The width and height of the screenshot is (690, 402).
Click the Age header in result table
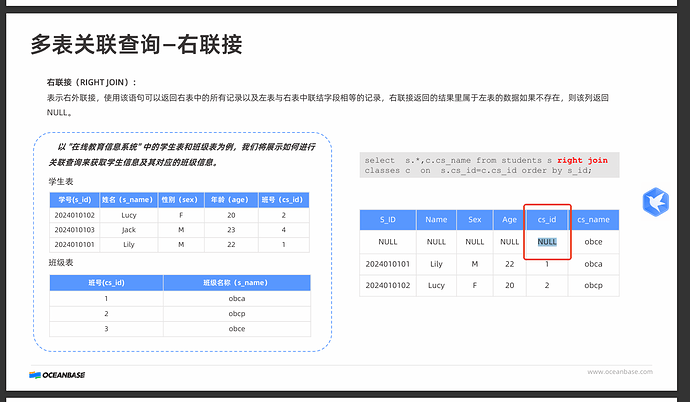click(x=509, y=219)
